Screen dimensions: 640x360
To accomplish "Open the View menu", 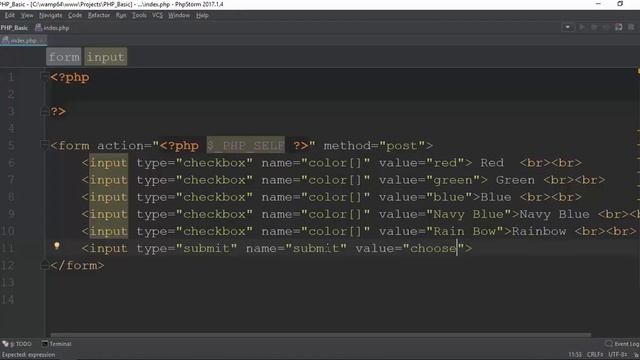I will [x=27, y=16].
